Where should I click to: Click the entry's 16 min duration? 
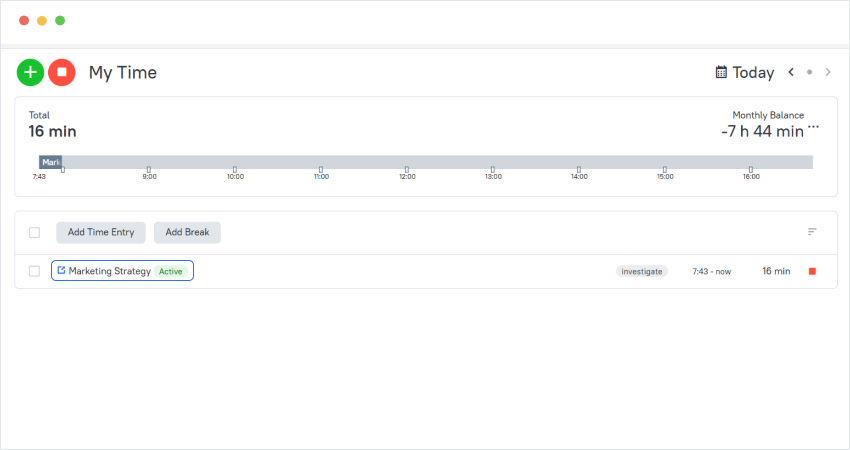[x=776, y=271]
